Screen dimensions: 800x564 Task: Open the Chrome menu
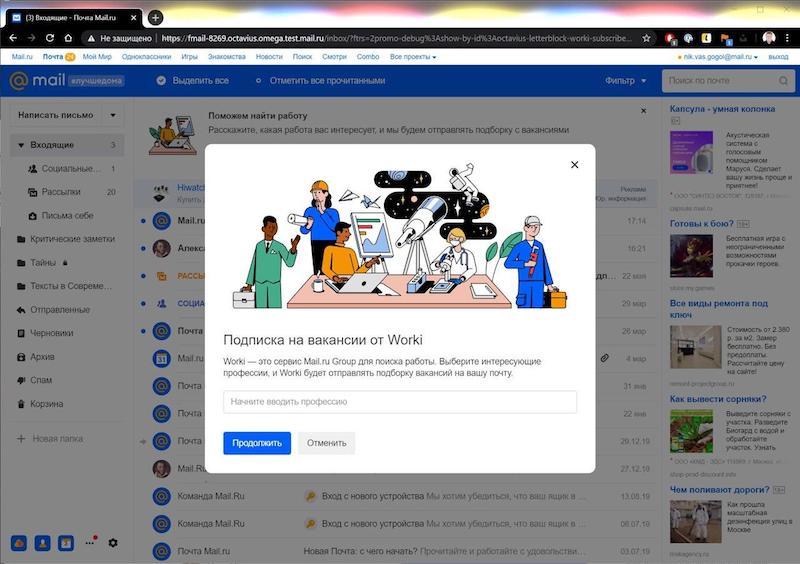[787, 38]
